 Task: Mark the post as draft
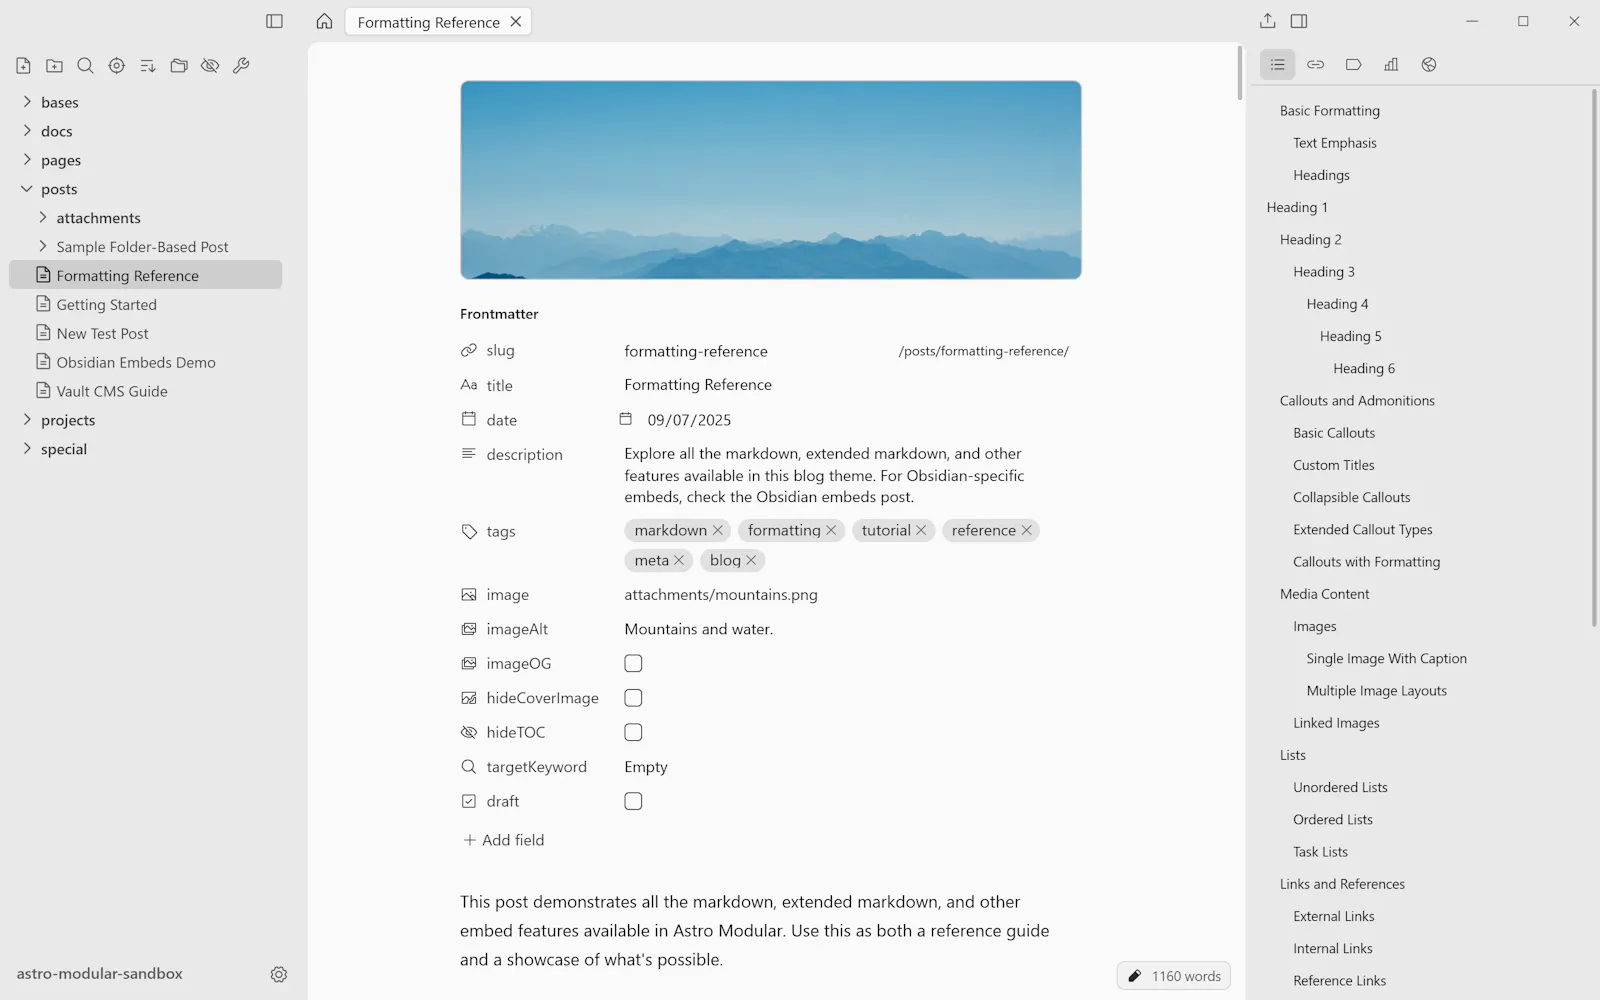coord(633,801)
